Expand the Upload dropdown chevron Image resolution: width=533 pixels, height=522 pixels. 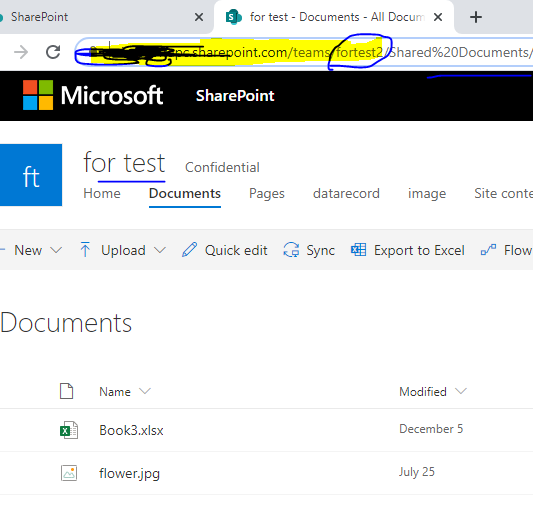coord(160,250)
